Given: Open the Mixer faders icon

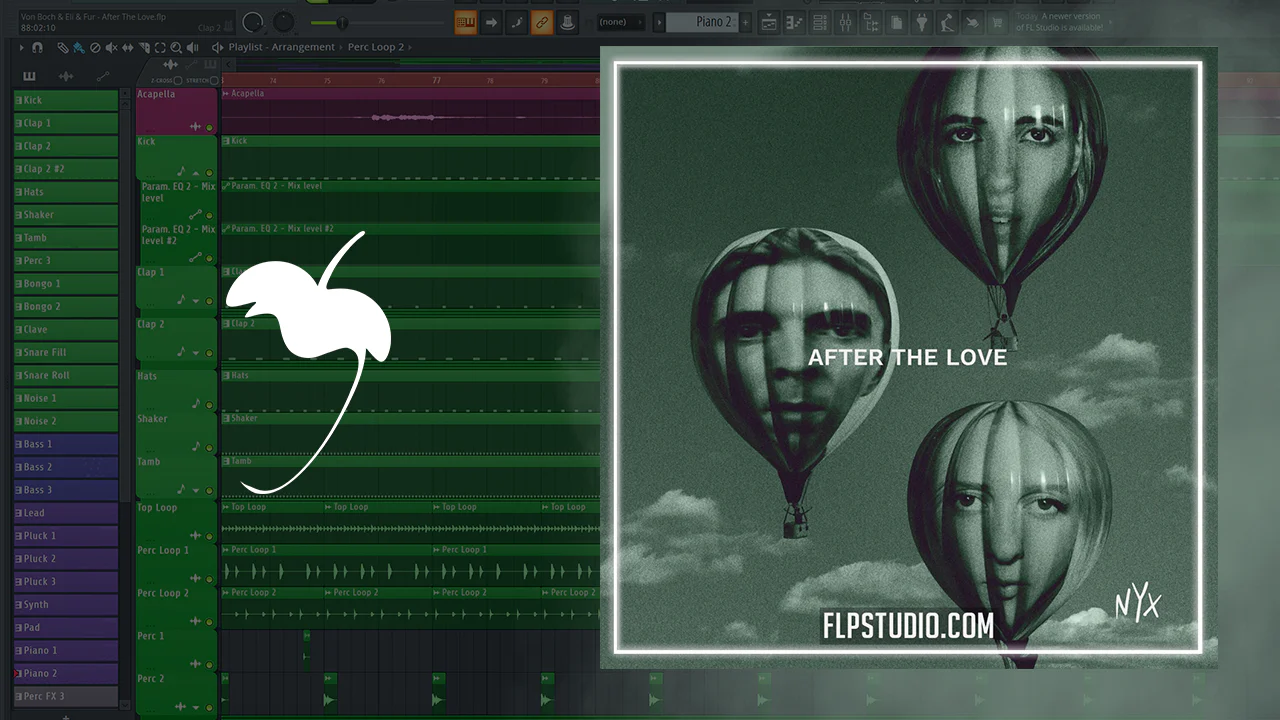Looking at the screenshot, I should [x=845, y=22].
